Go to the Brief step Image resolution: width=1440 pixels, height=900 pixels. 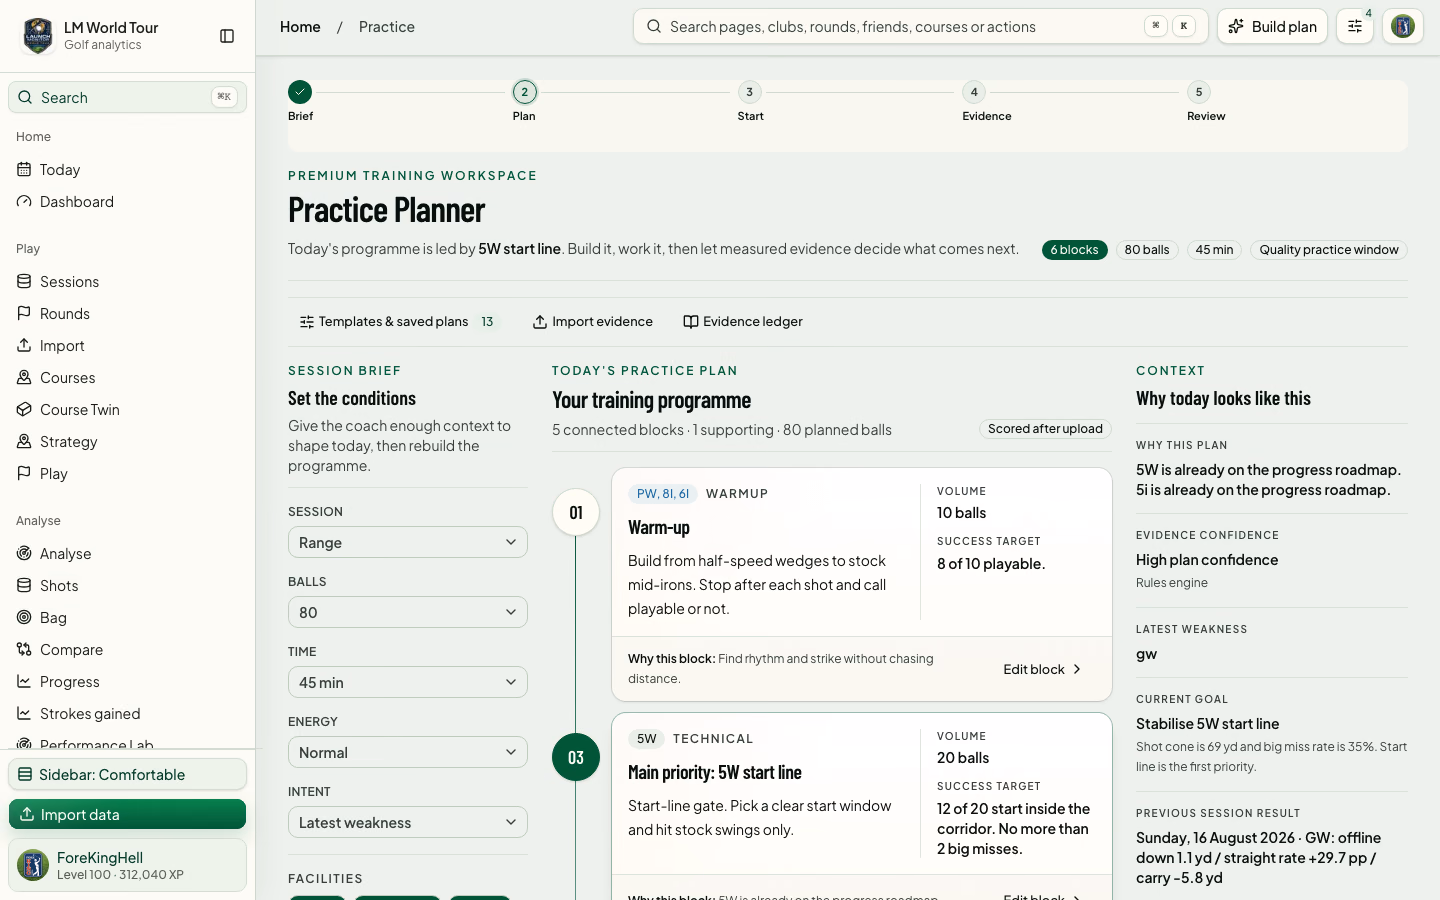click(300, 101)
